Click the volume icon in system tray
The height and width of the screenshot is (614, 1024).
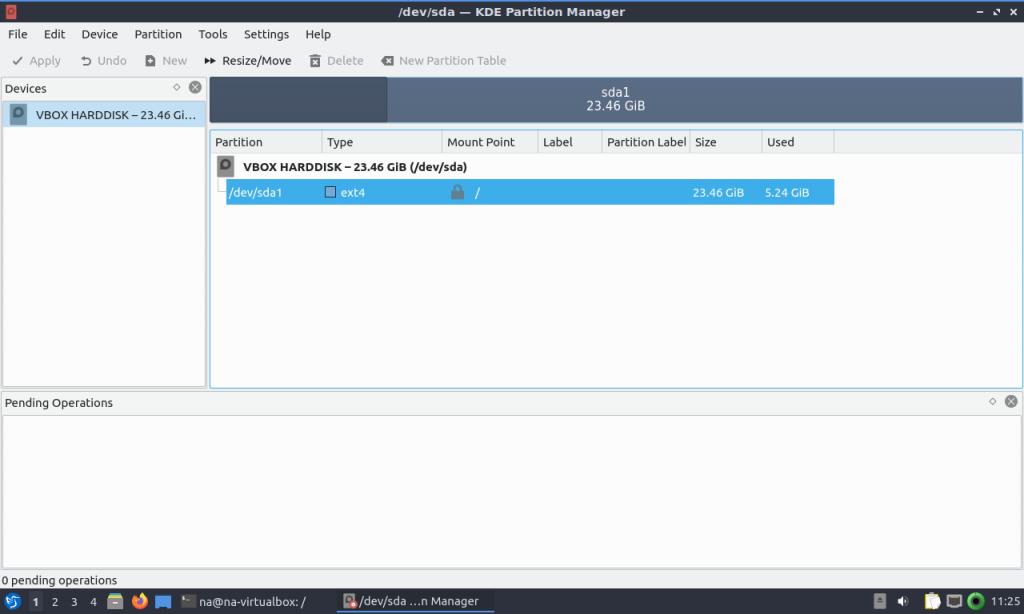coord(903,602)
